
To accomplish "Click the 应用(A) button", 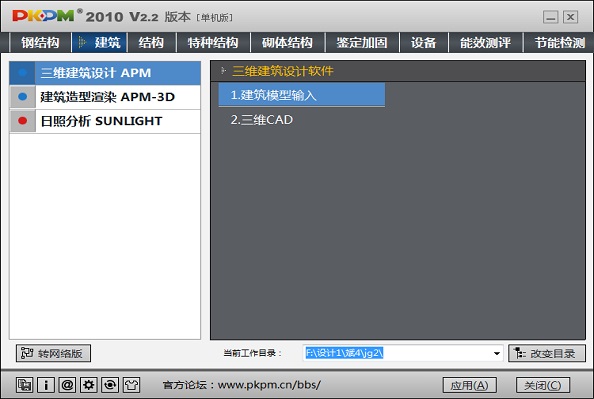I will 469,385.
